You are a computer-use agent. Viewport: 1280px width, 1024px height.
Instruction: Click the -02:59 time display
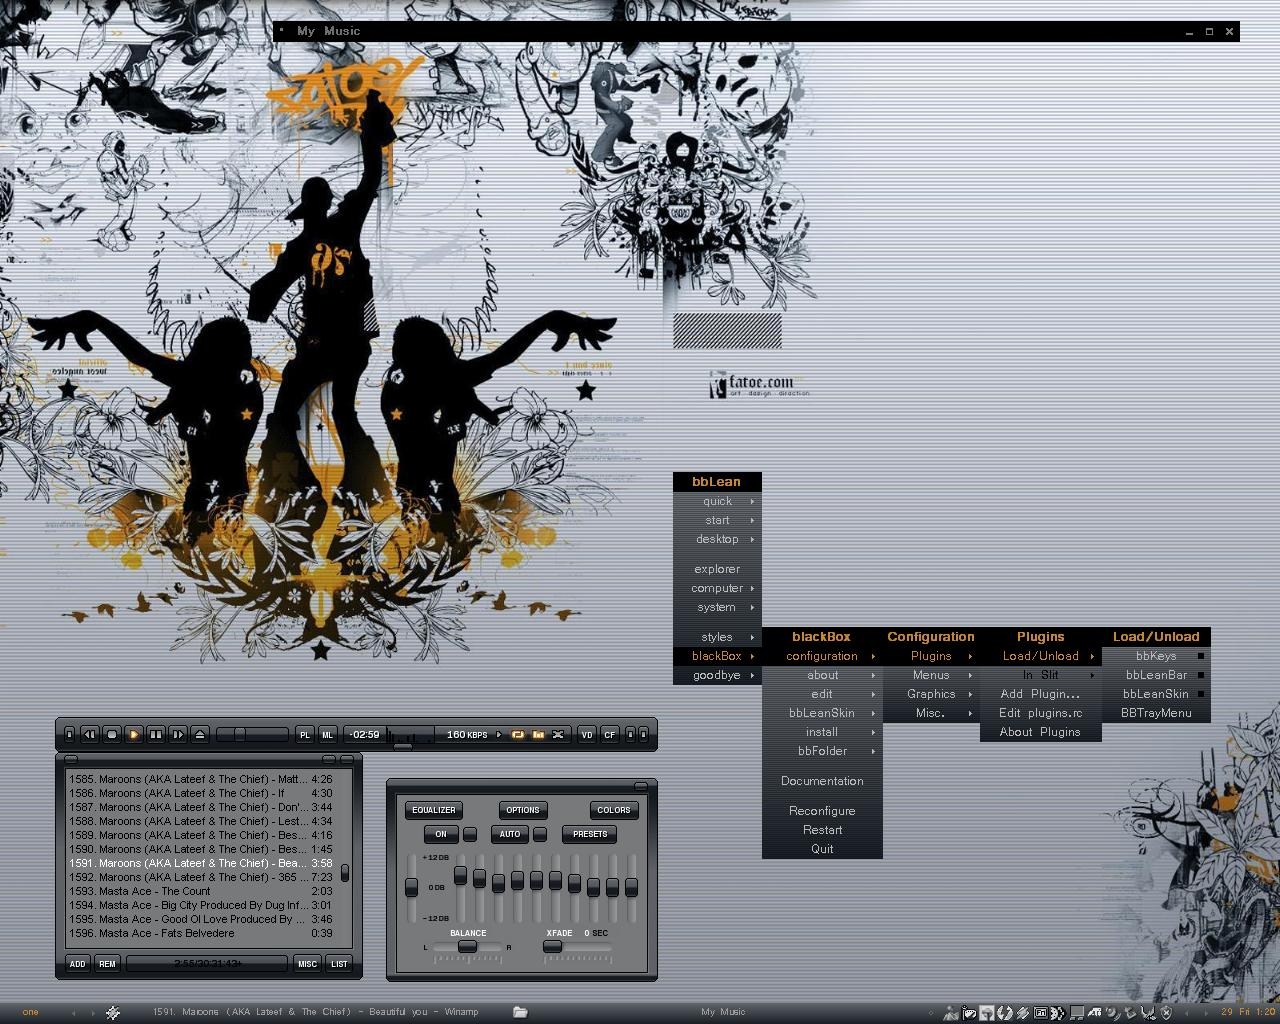(366, 734)
